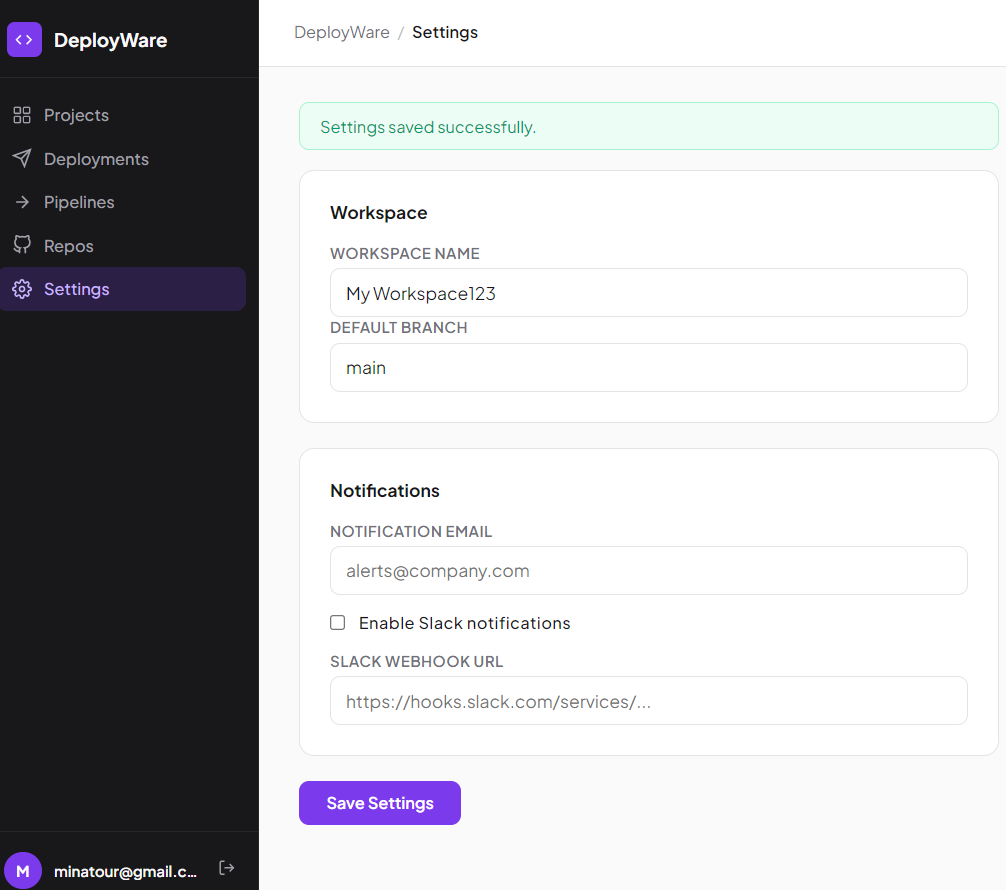This screenshot has width=1006, height=890.
Task: Navigate to Repos in the sidebar
Action: click(x=123, y=246)
